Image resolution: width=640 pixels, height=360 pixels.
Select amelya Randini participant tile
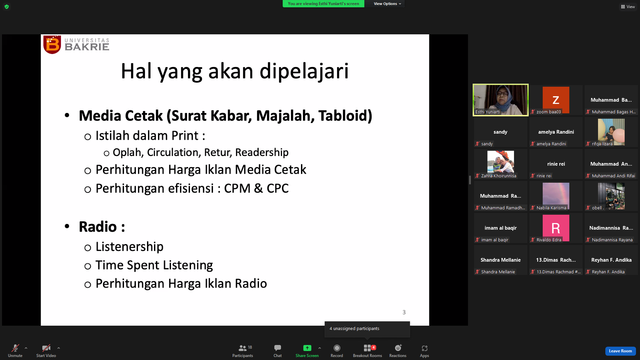click(556, 132)
